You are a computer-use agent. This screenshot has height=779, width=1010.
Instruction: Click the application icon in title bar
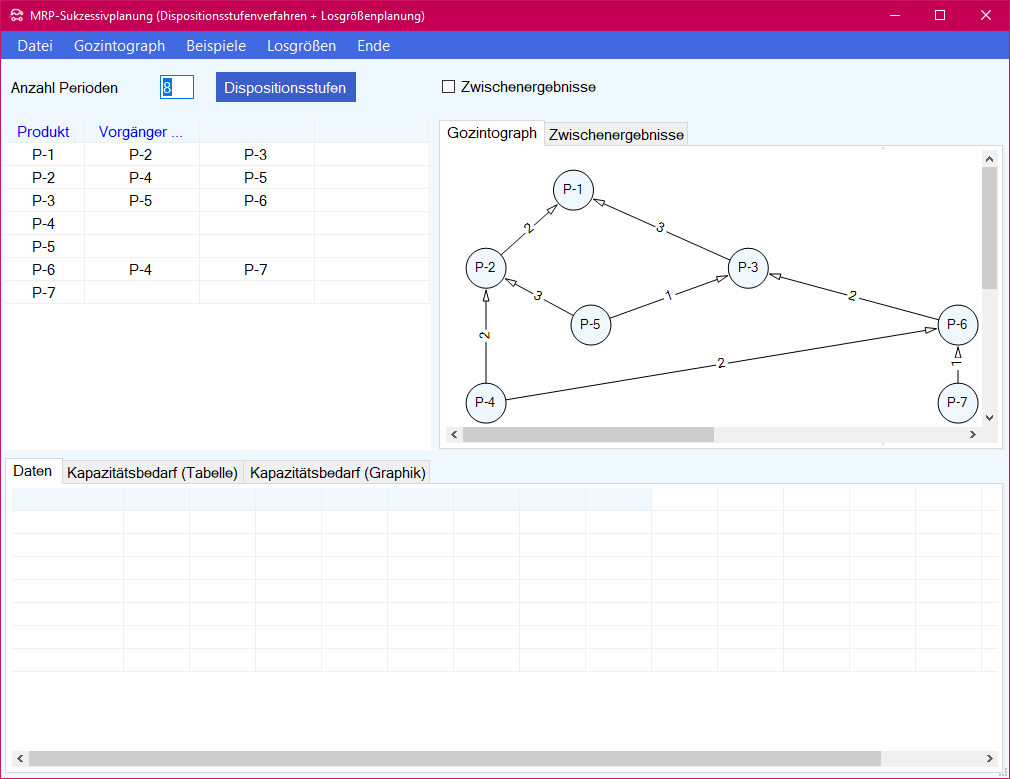pyautogui.click(x=16, y=16)
